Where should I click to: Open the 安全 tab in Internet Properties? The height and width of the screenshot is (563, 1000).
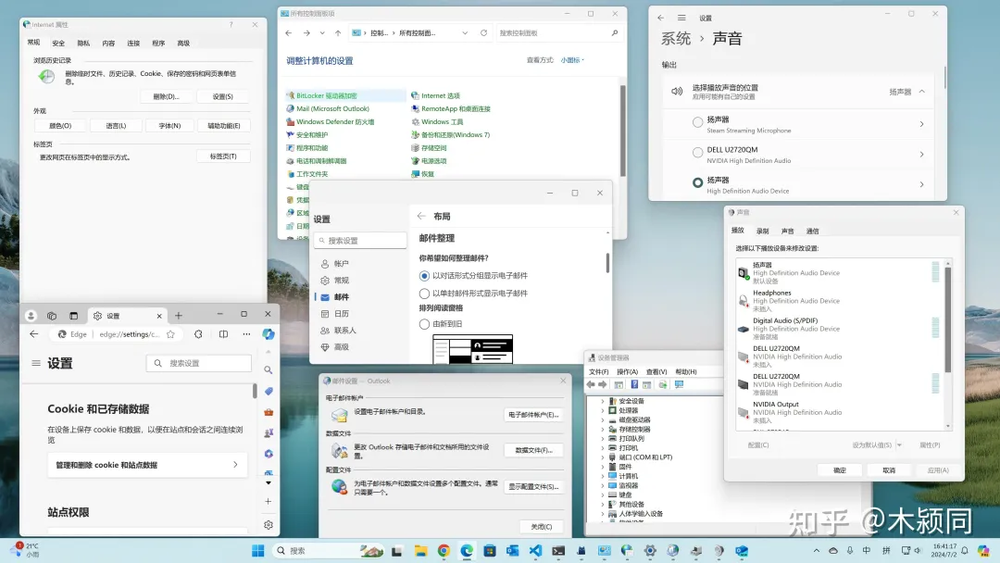(x=58, y=43)
